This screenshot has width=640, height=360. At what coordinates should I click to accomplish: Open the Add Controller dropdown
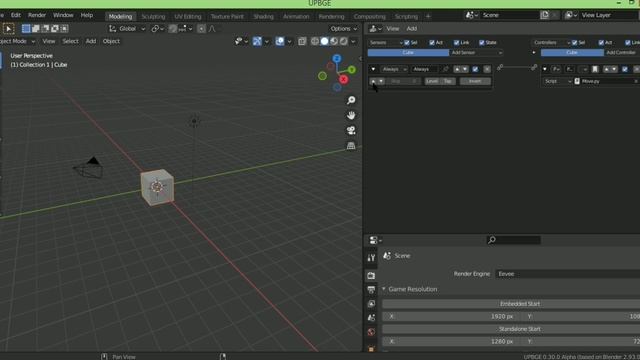tap(622, 53)
